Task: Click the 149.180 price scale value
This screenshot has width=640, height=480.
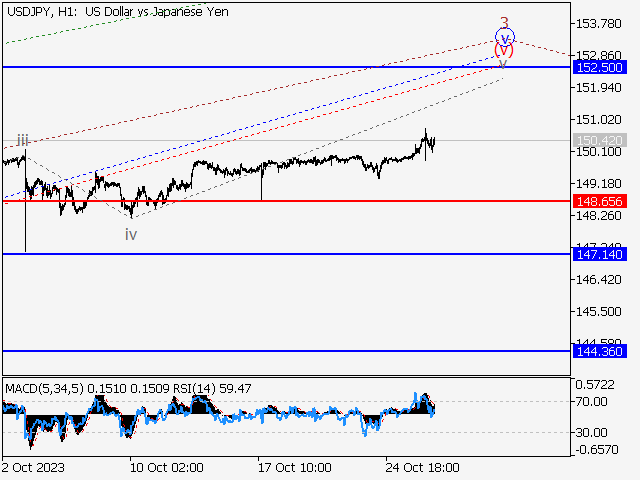Action: [x=598, y=184]
